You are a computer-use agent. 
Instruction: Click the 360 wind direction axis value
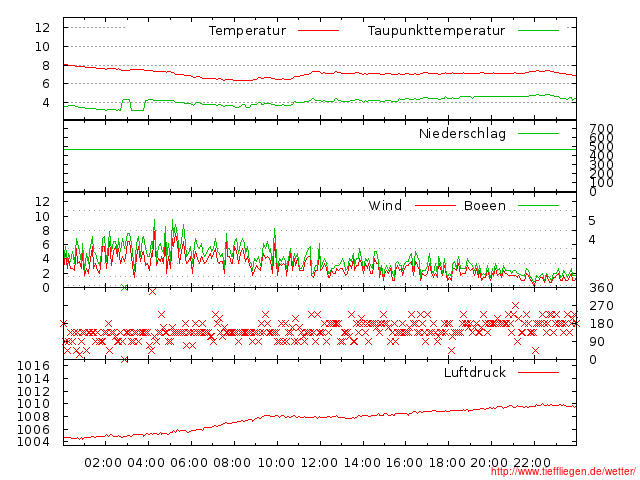click(x=601, y=288)
